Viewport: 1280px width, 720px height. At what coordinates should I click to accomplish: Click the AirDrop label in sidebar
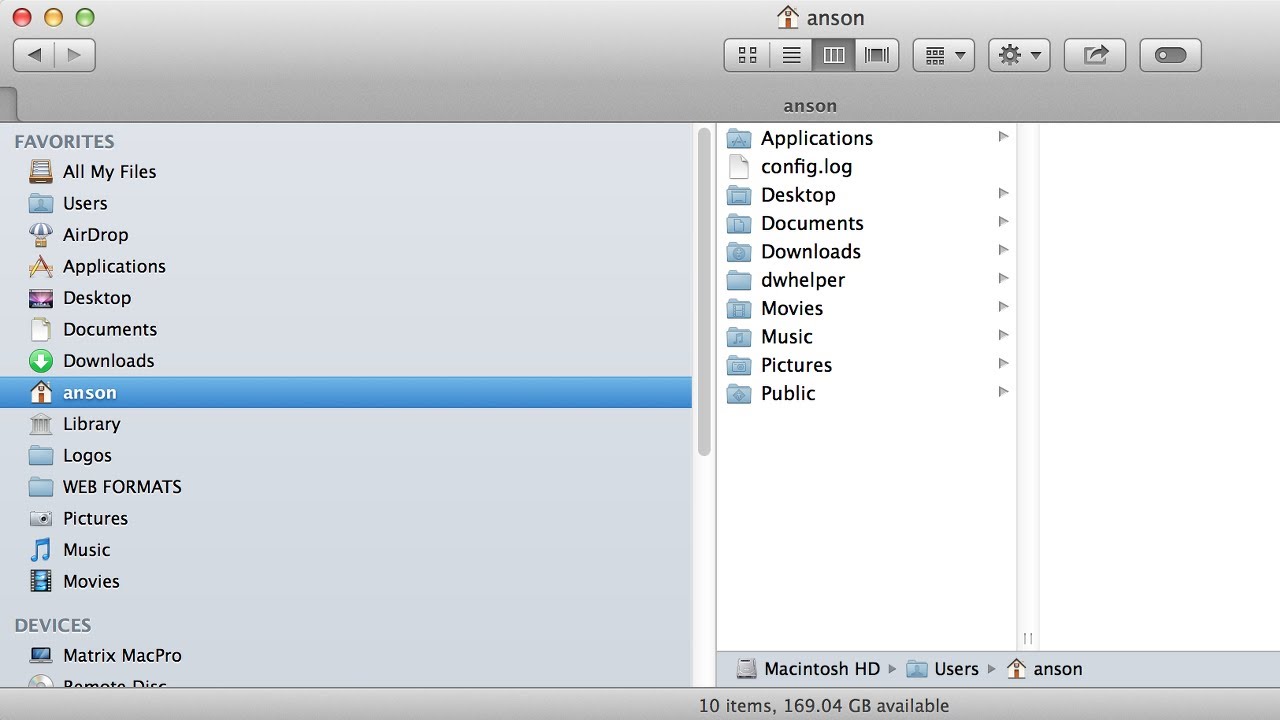pyautogui.click(x=96, y=235)
